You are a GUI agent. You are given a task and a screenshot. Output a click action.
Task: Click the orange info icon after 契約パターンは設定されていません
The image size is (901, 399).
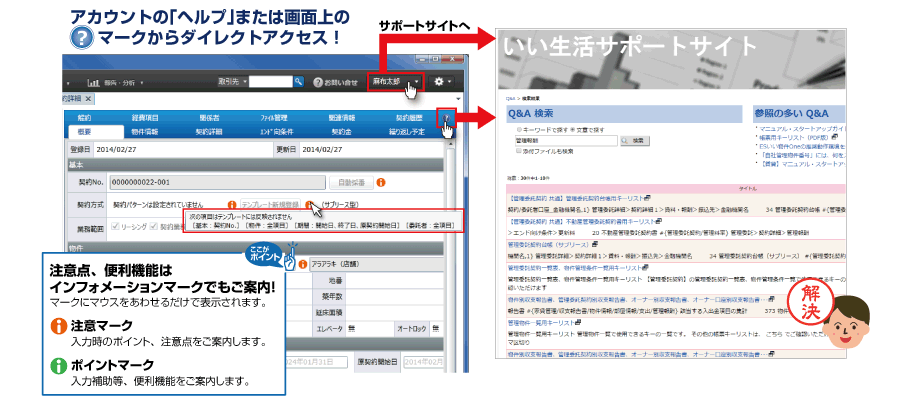pyautogui.click(x=232, y=204)
